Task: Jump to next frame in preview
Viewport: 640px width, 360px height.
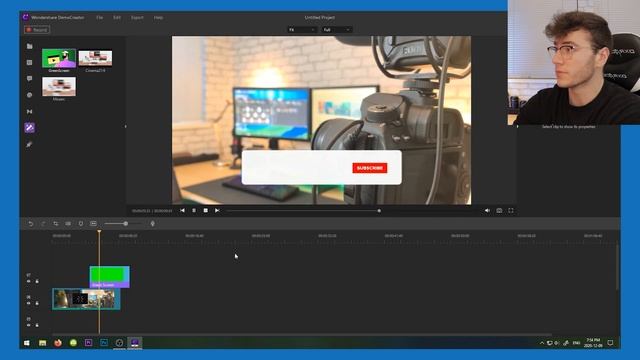Action: (x=217, y=211)
